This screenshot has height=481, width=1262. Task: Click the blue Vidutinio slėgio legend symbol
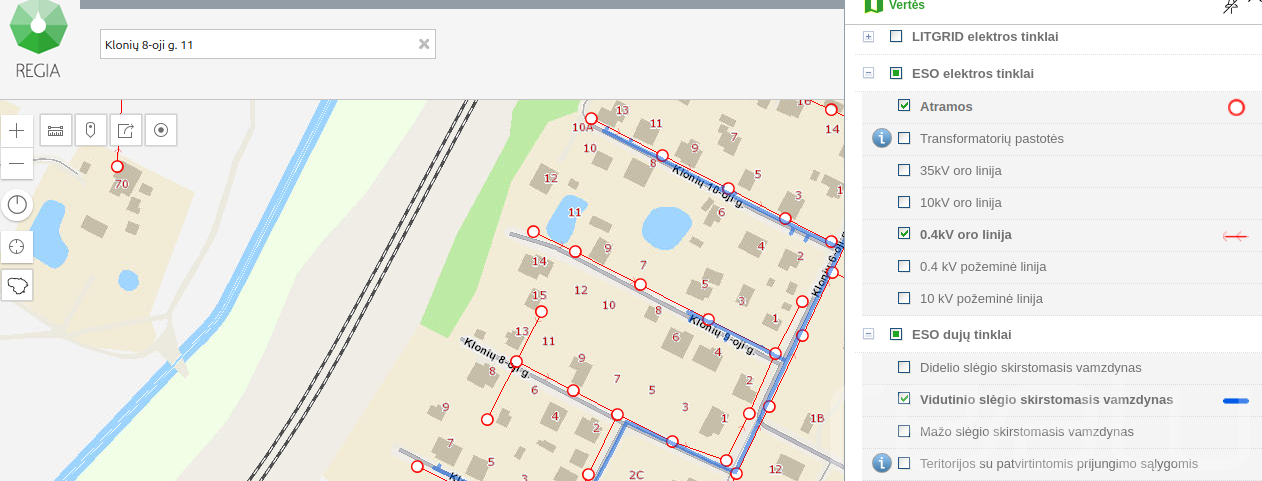tap(1236, 400)
